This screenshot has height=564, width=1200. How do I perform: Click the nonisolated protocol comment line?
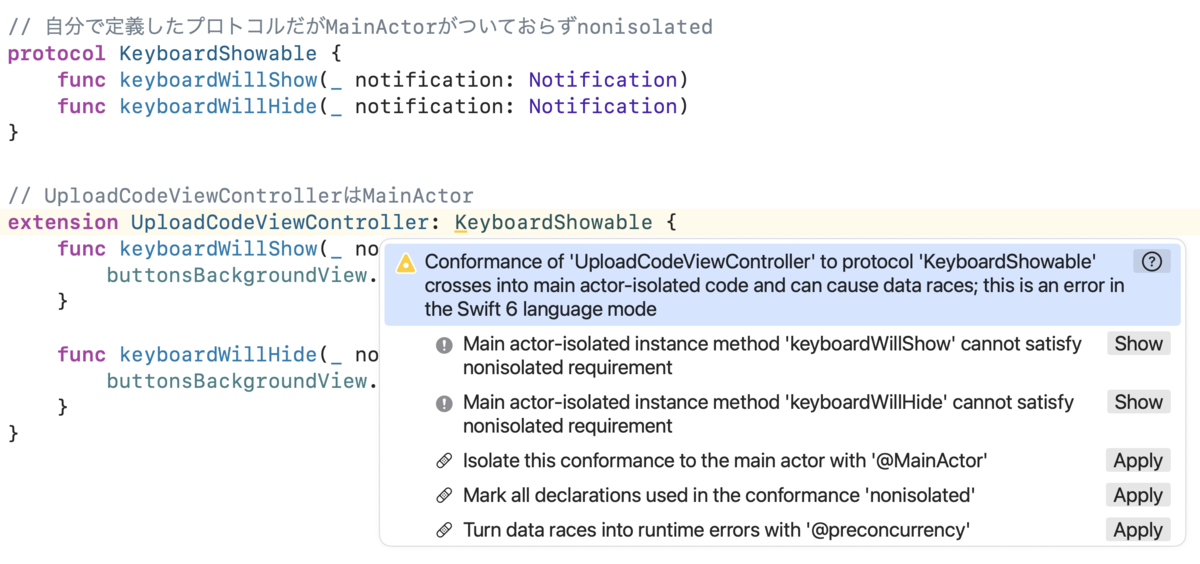360,27
